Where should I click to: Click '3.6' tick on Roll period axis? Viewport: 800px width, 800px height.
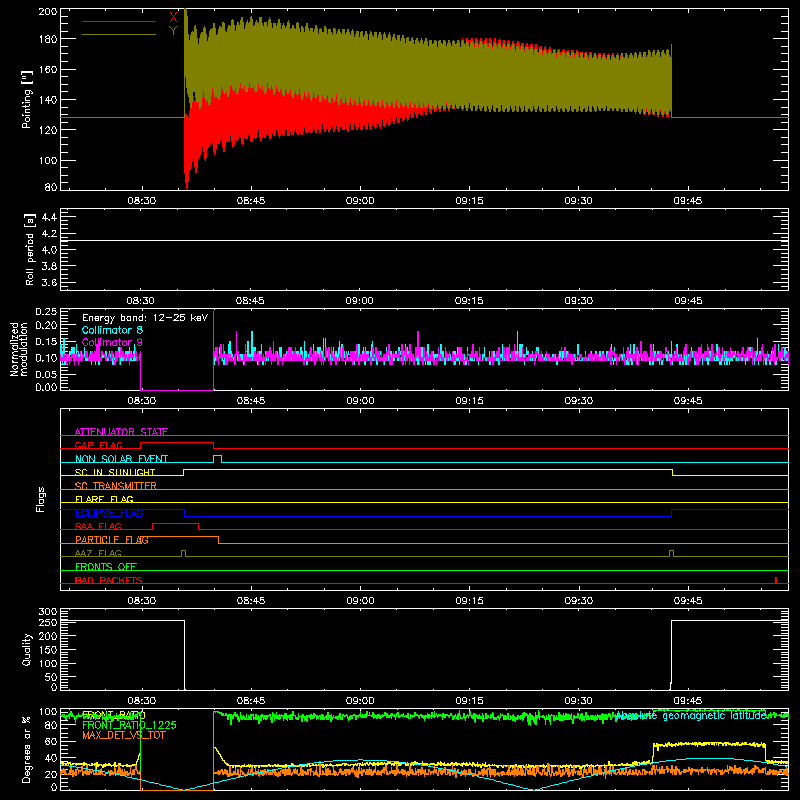(49, 282)
